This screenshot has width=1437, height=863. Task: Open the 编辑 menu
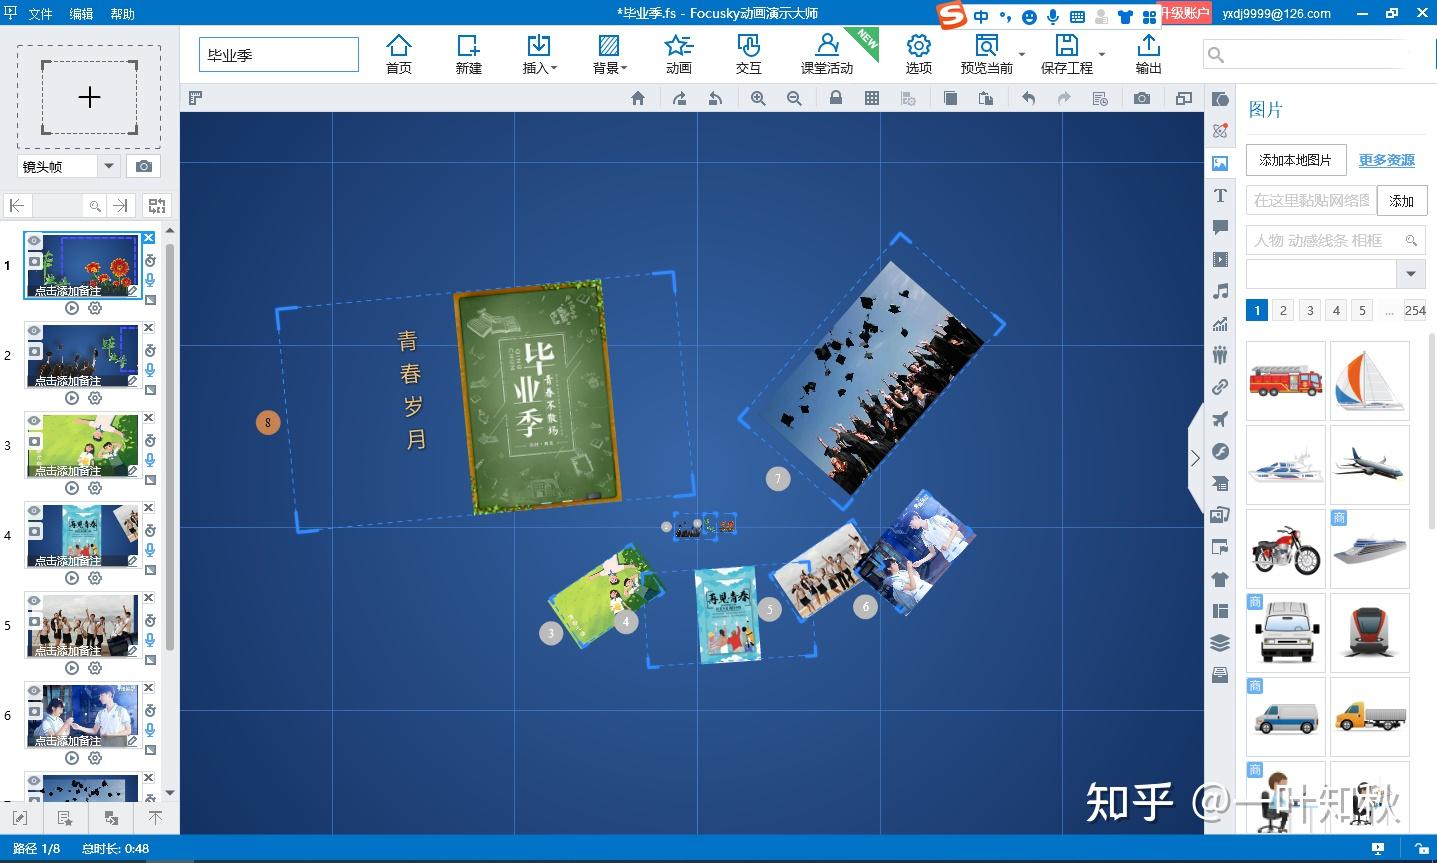click(x=82, y=14)
